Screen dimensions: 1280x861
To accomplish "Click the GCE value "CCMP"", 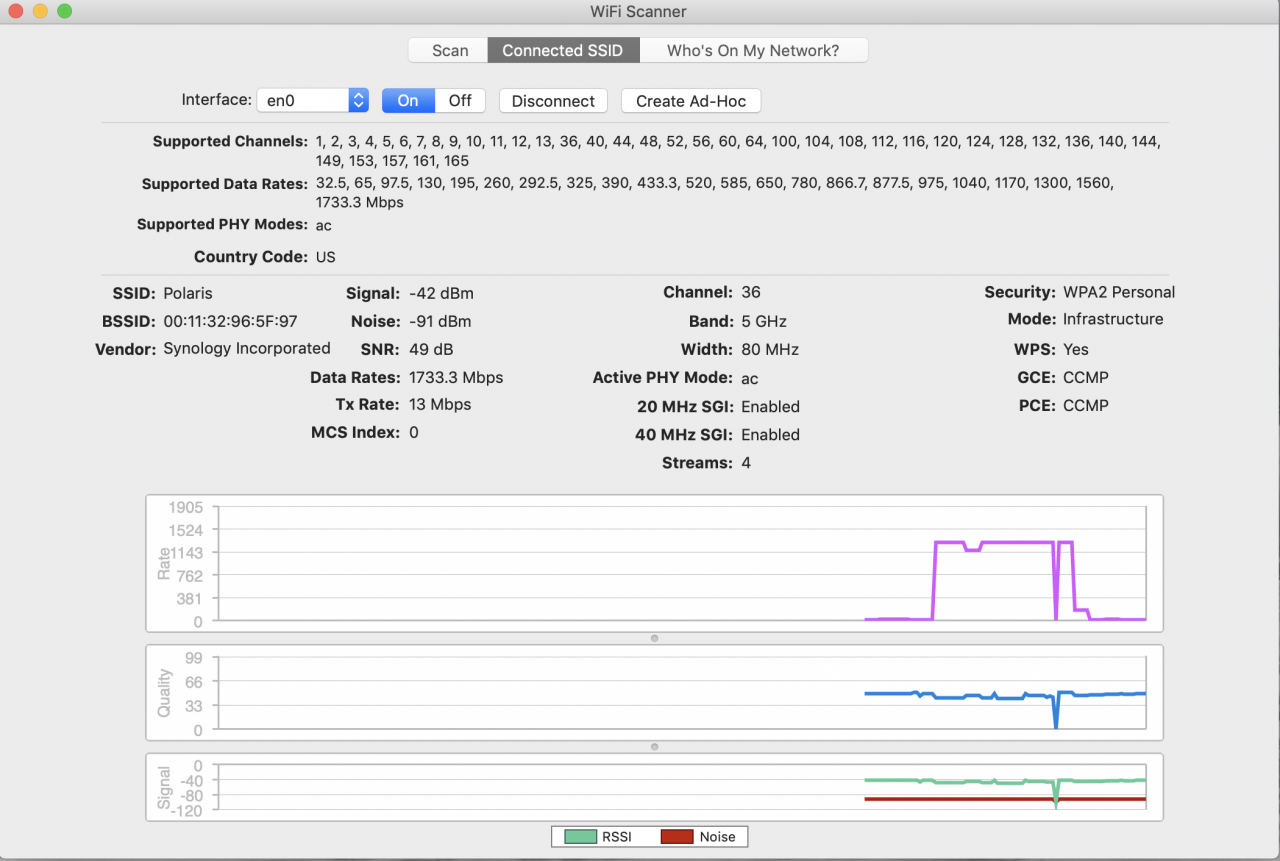I will (x=1086, y=377).
